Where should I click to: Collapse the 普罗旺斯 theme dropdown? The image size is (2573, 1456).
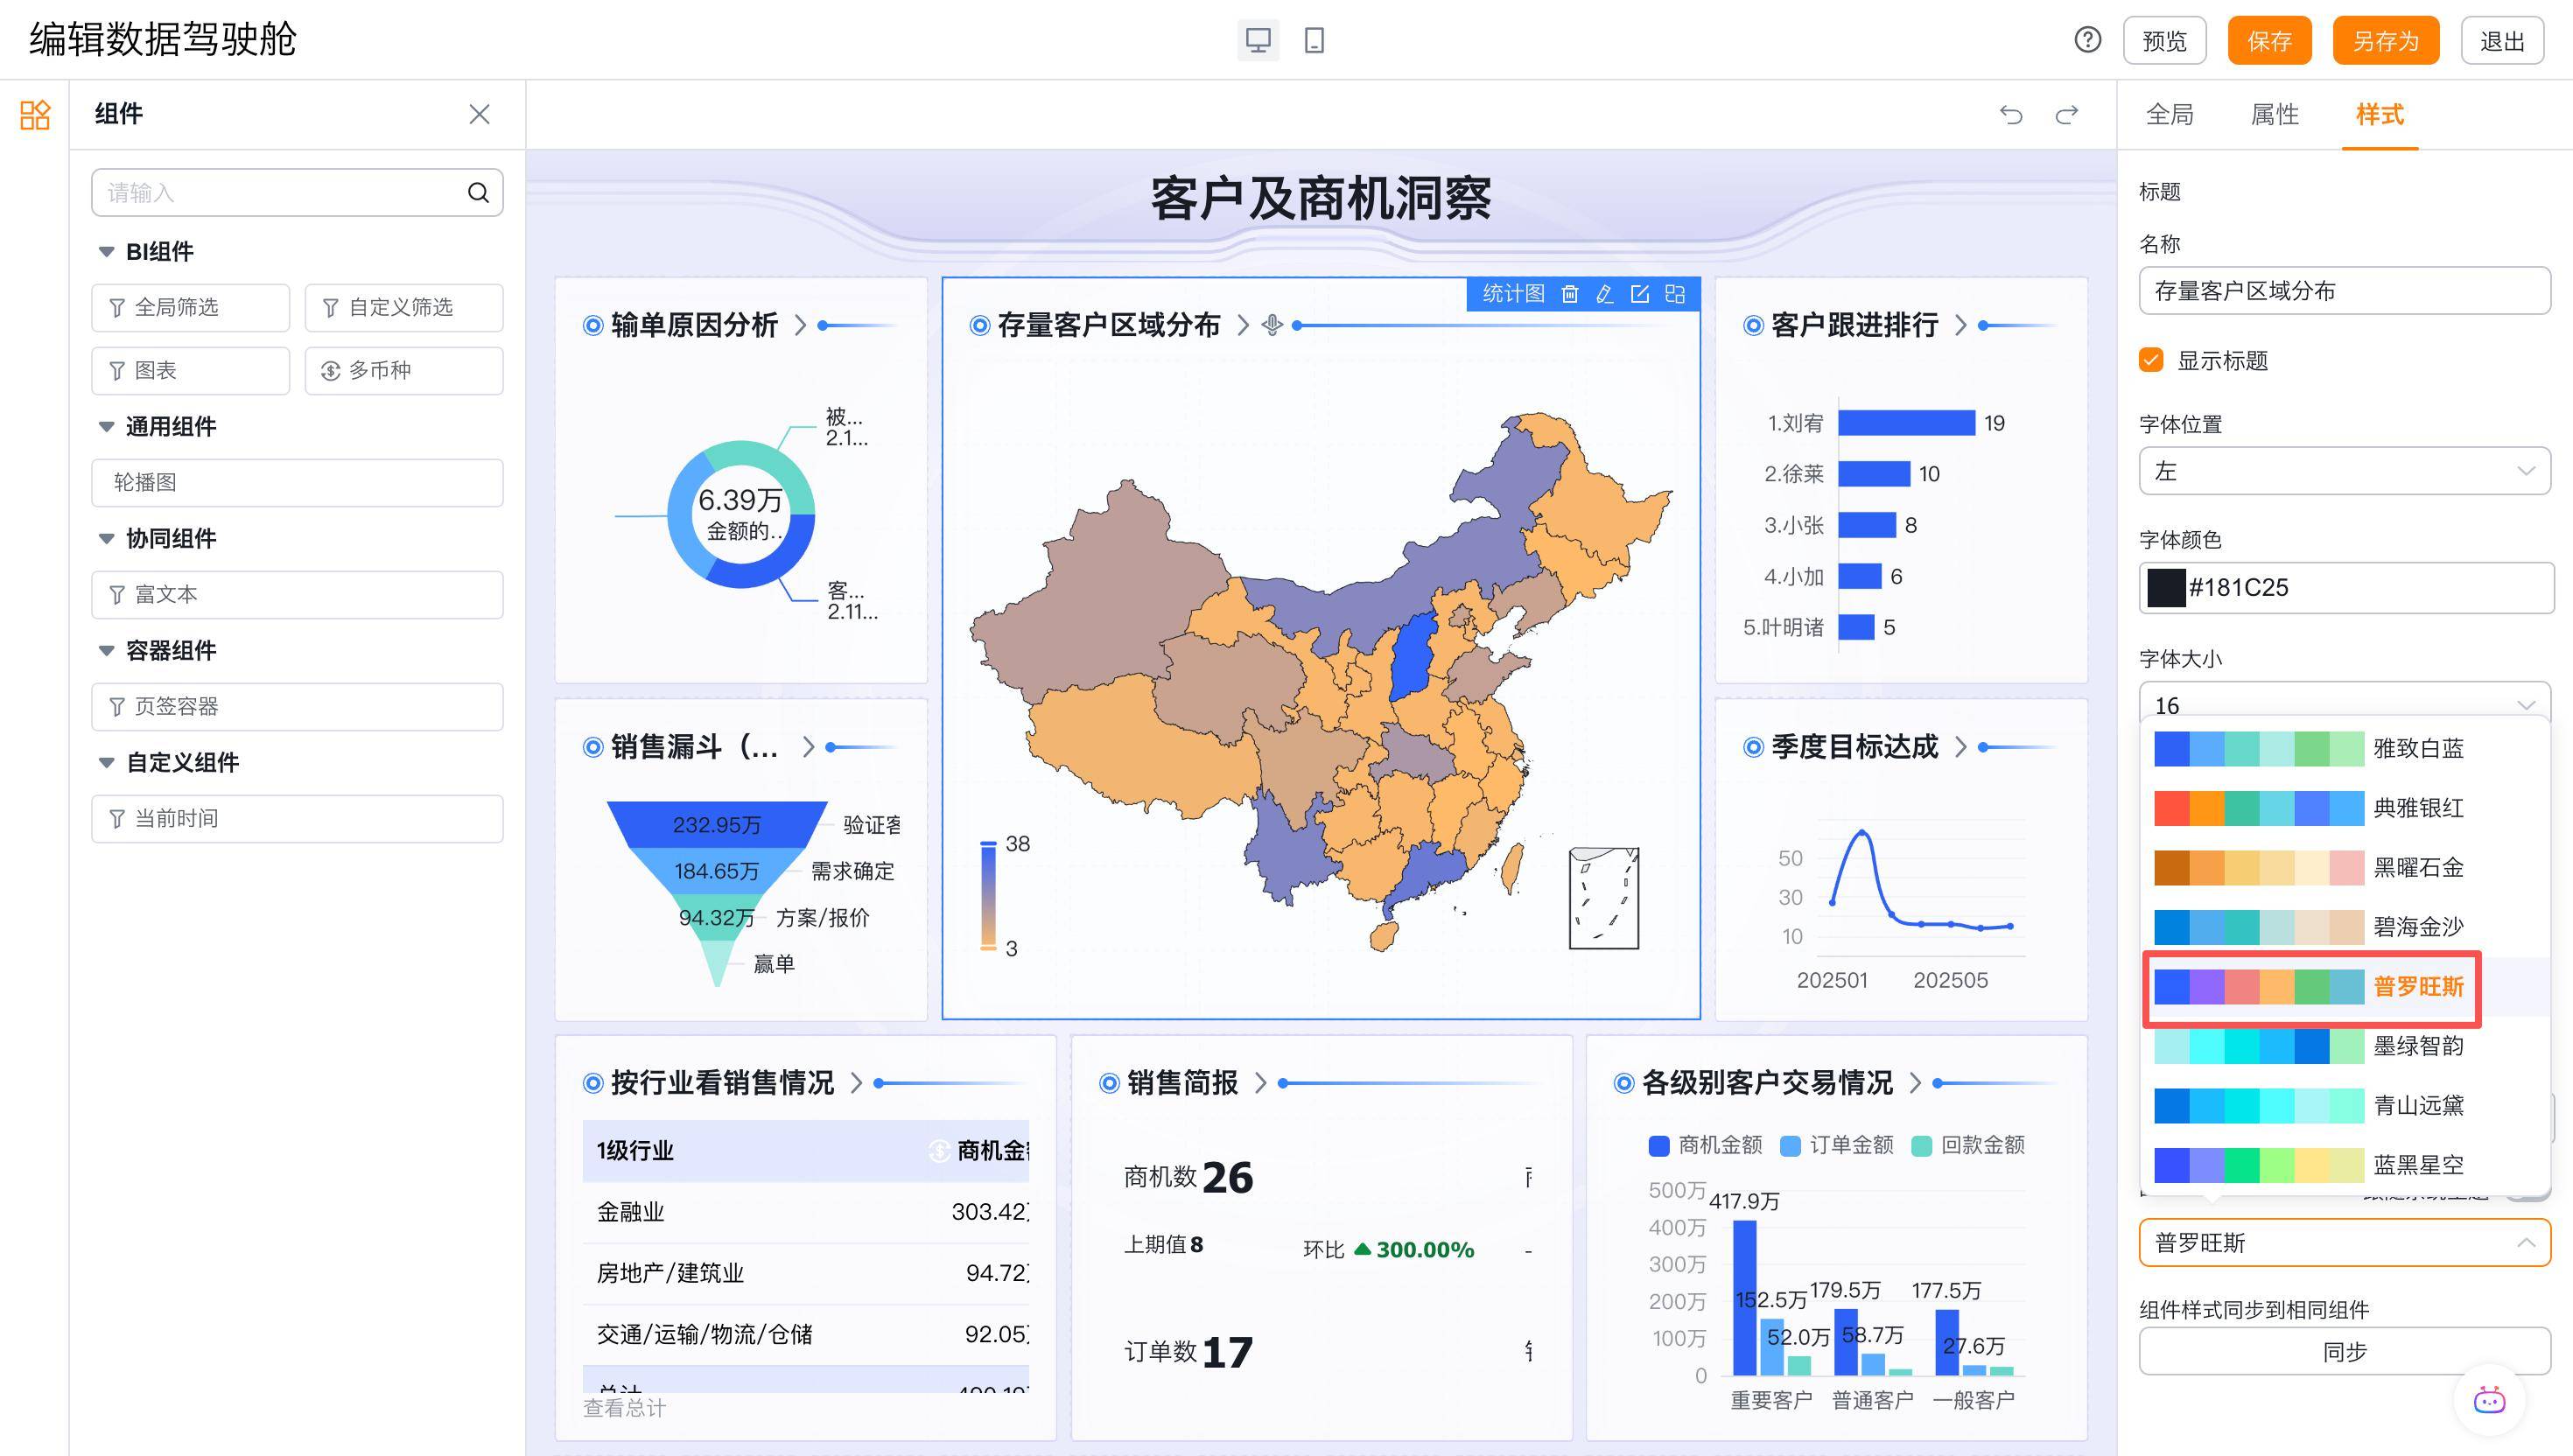point(2344,1243)
